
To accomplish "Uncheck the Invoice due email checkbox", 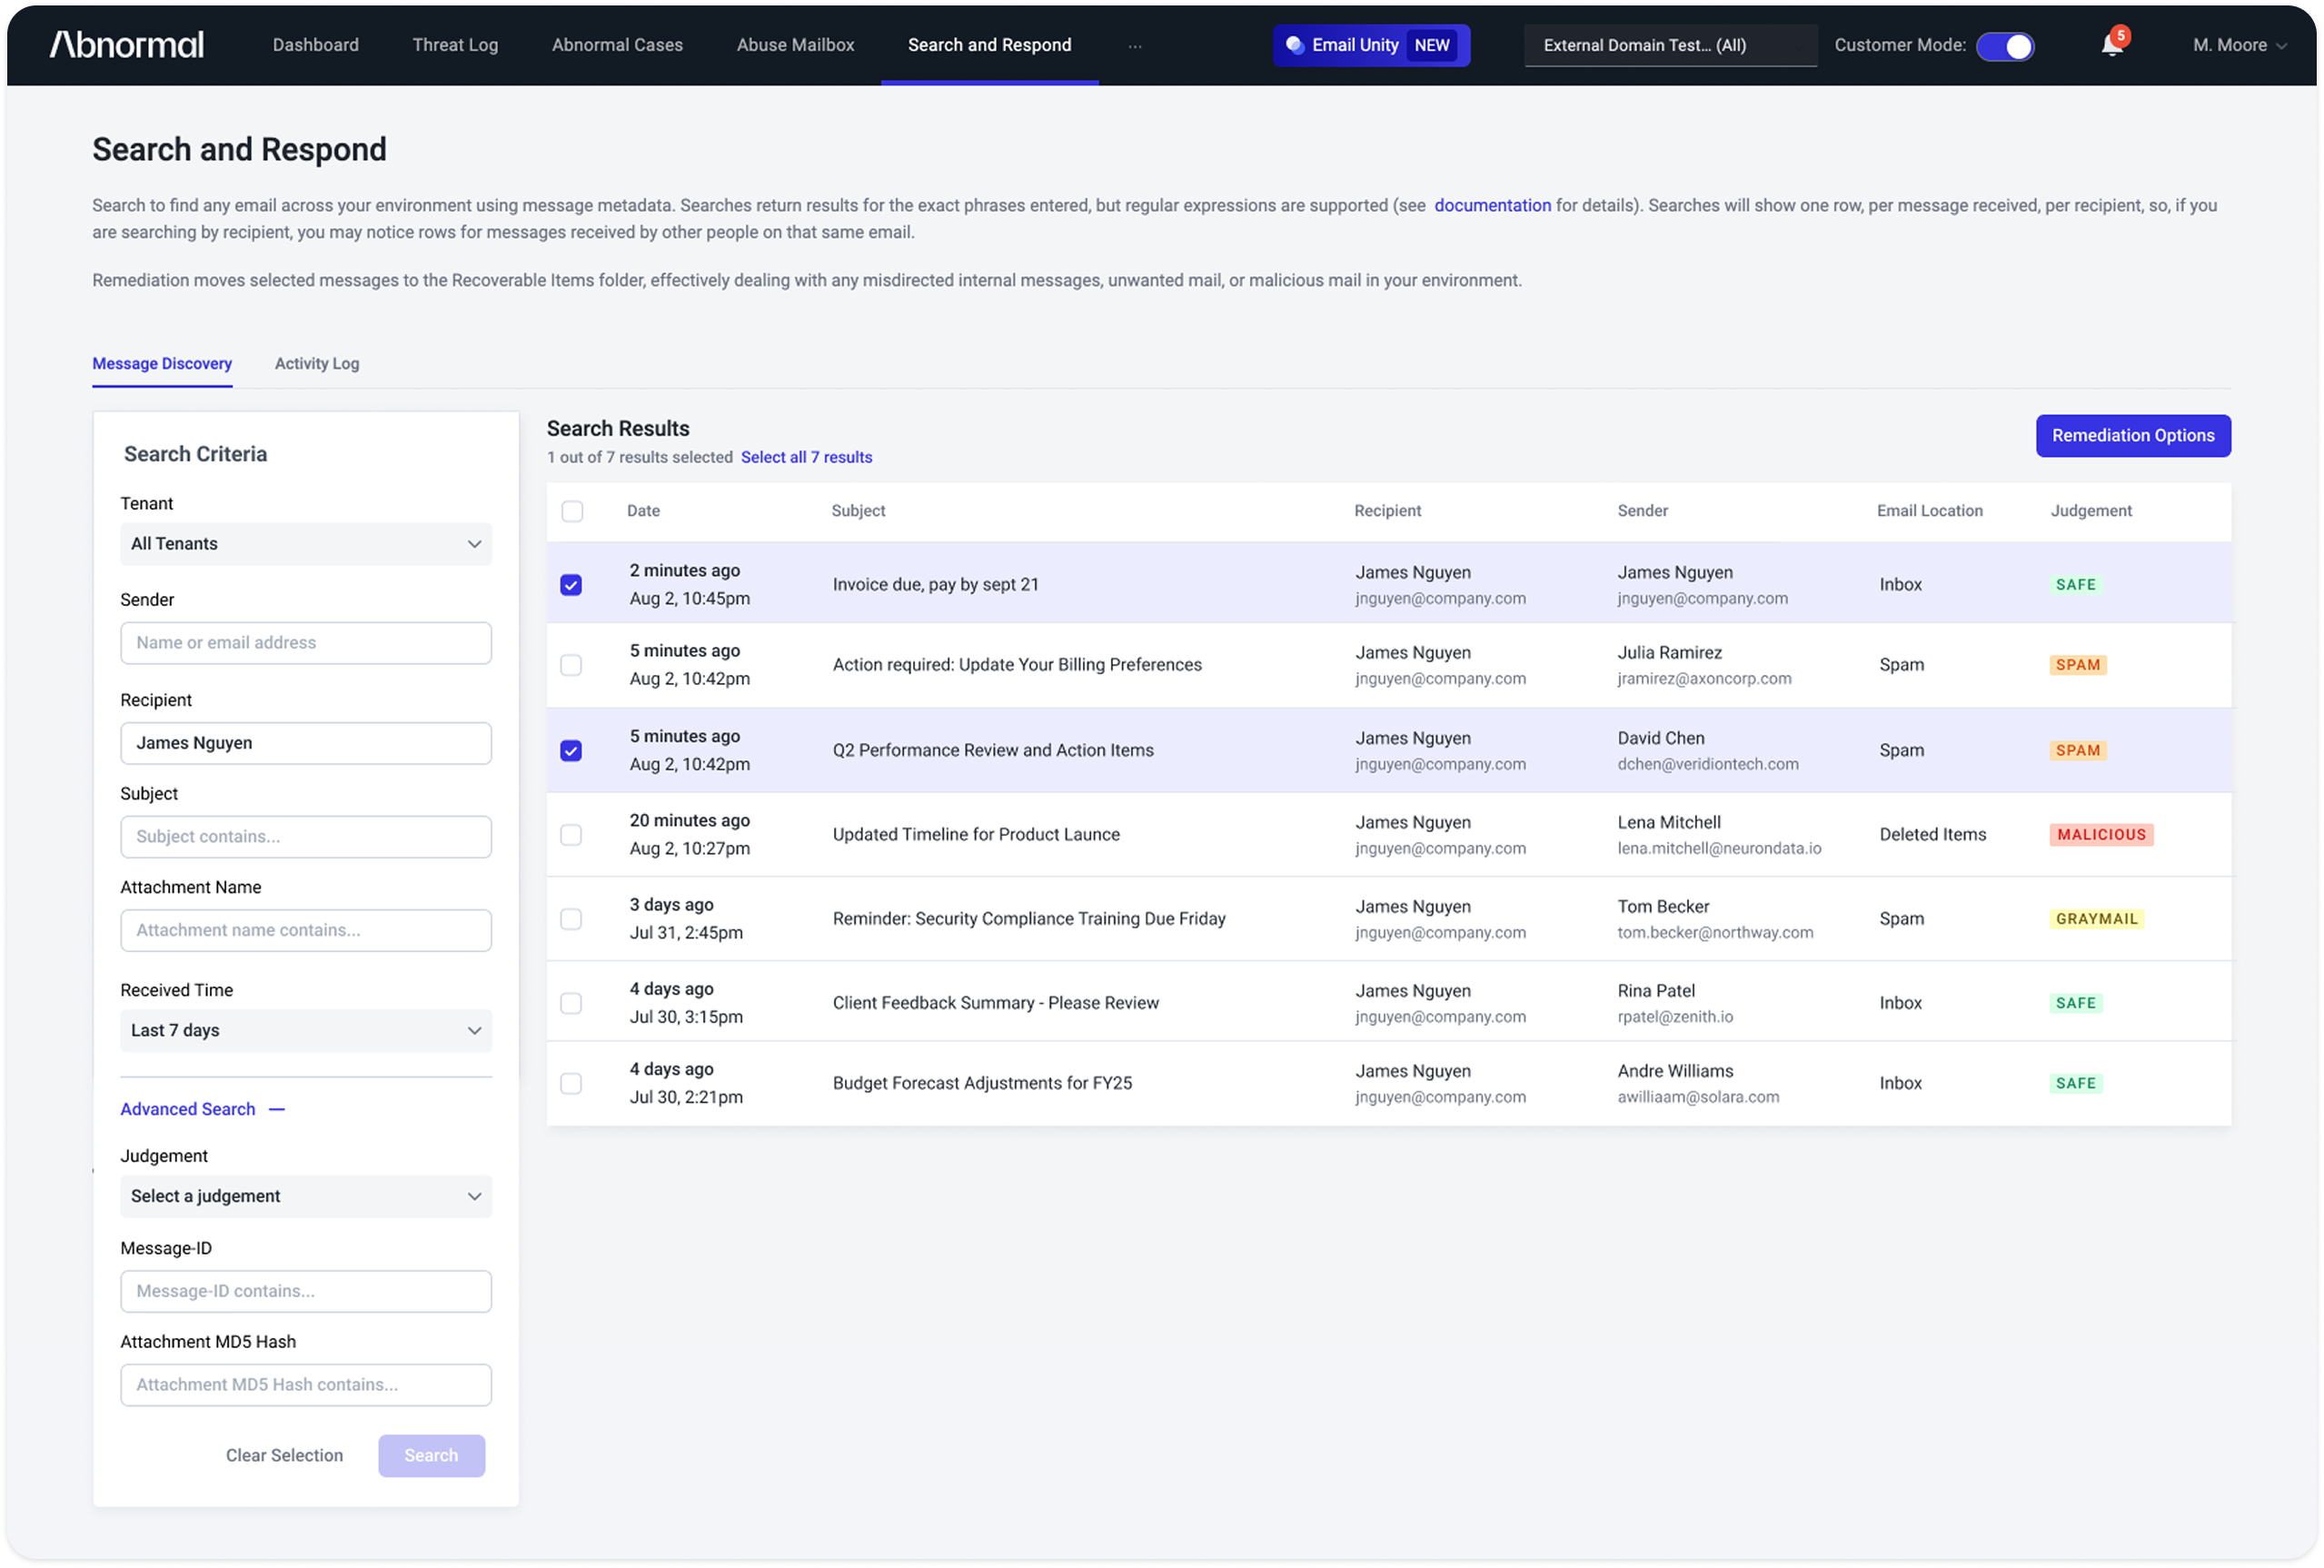I will pos(571,585).
